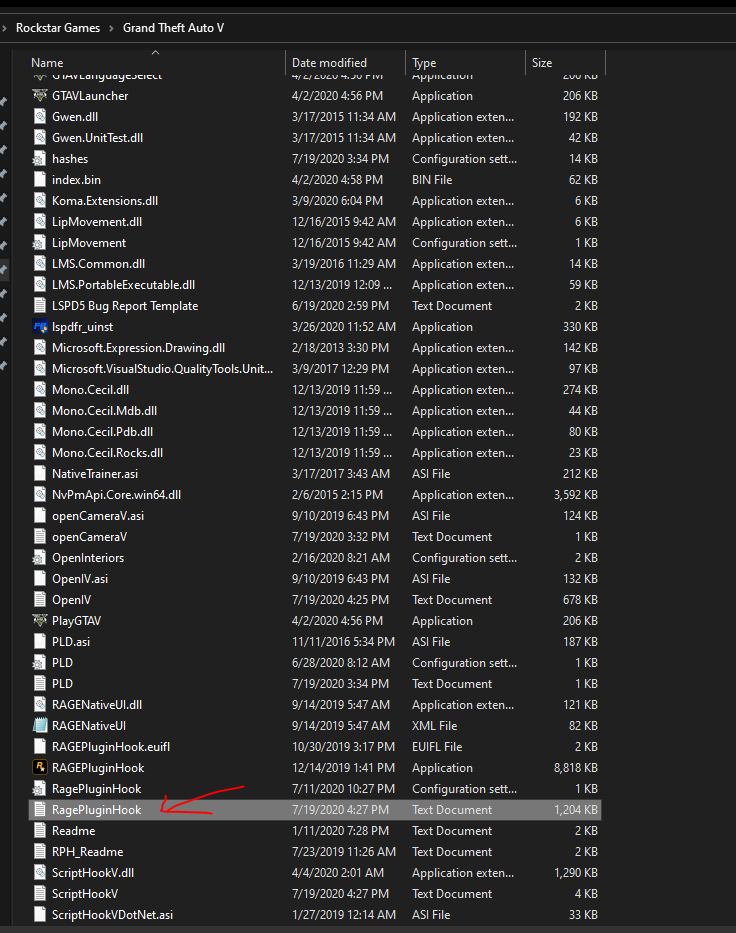
Task: Select the LMS.PortableExecutable.dll file name
Action: (123, 284)
